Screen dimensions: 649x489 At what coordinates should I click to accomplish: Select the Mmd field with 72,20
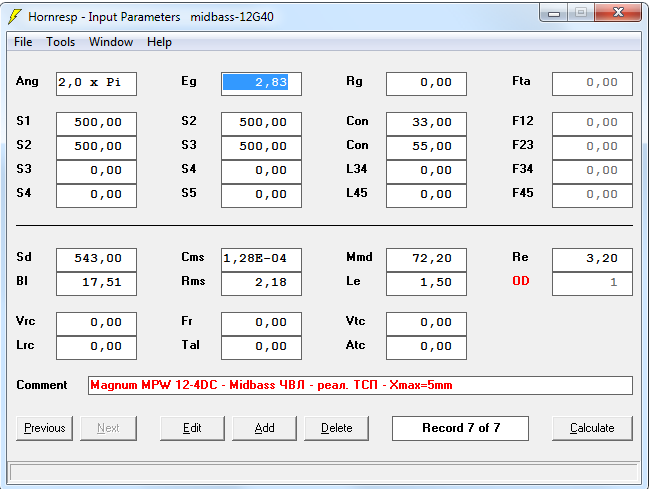[x=426, y=260]
